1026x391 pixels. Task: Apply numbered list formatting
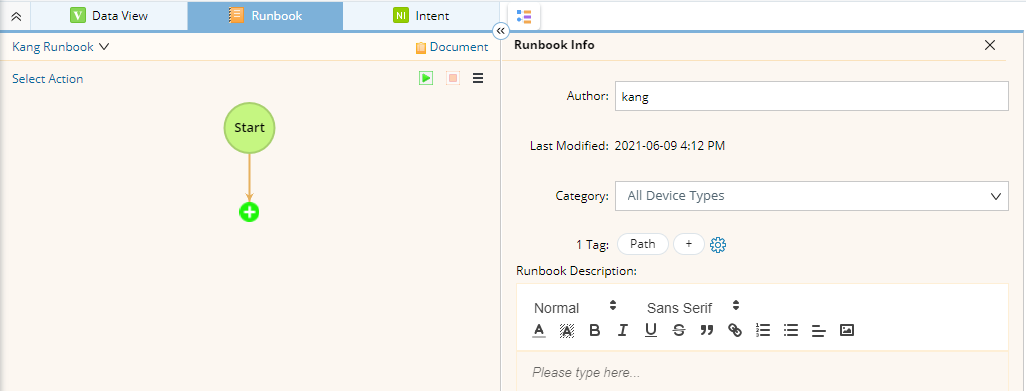tap(763, 330)
